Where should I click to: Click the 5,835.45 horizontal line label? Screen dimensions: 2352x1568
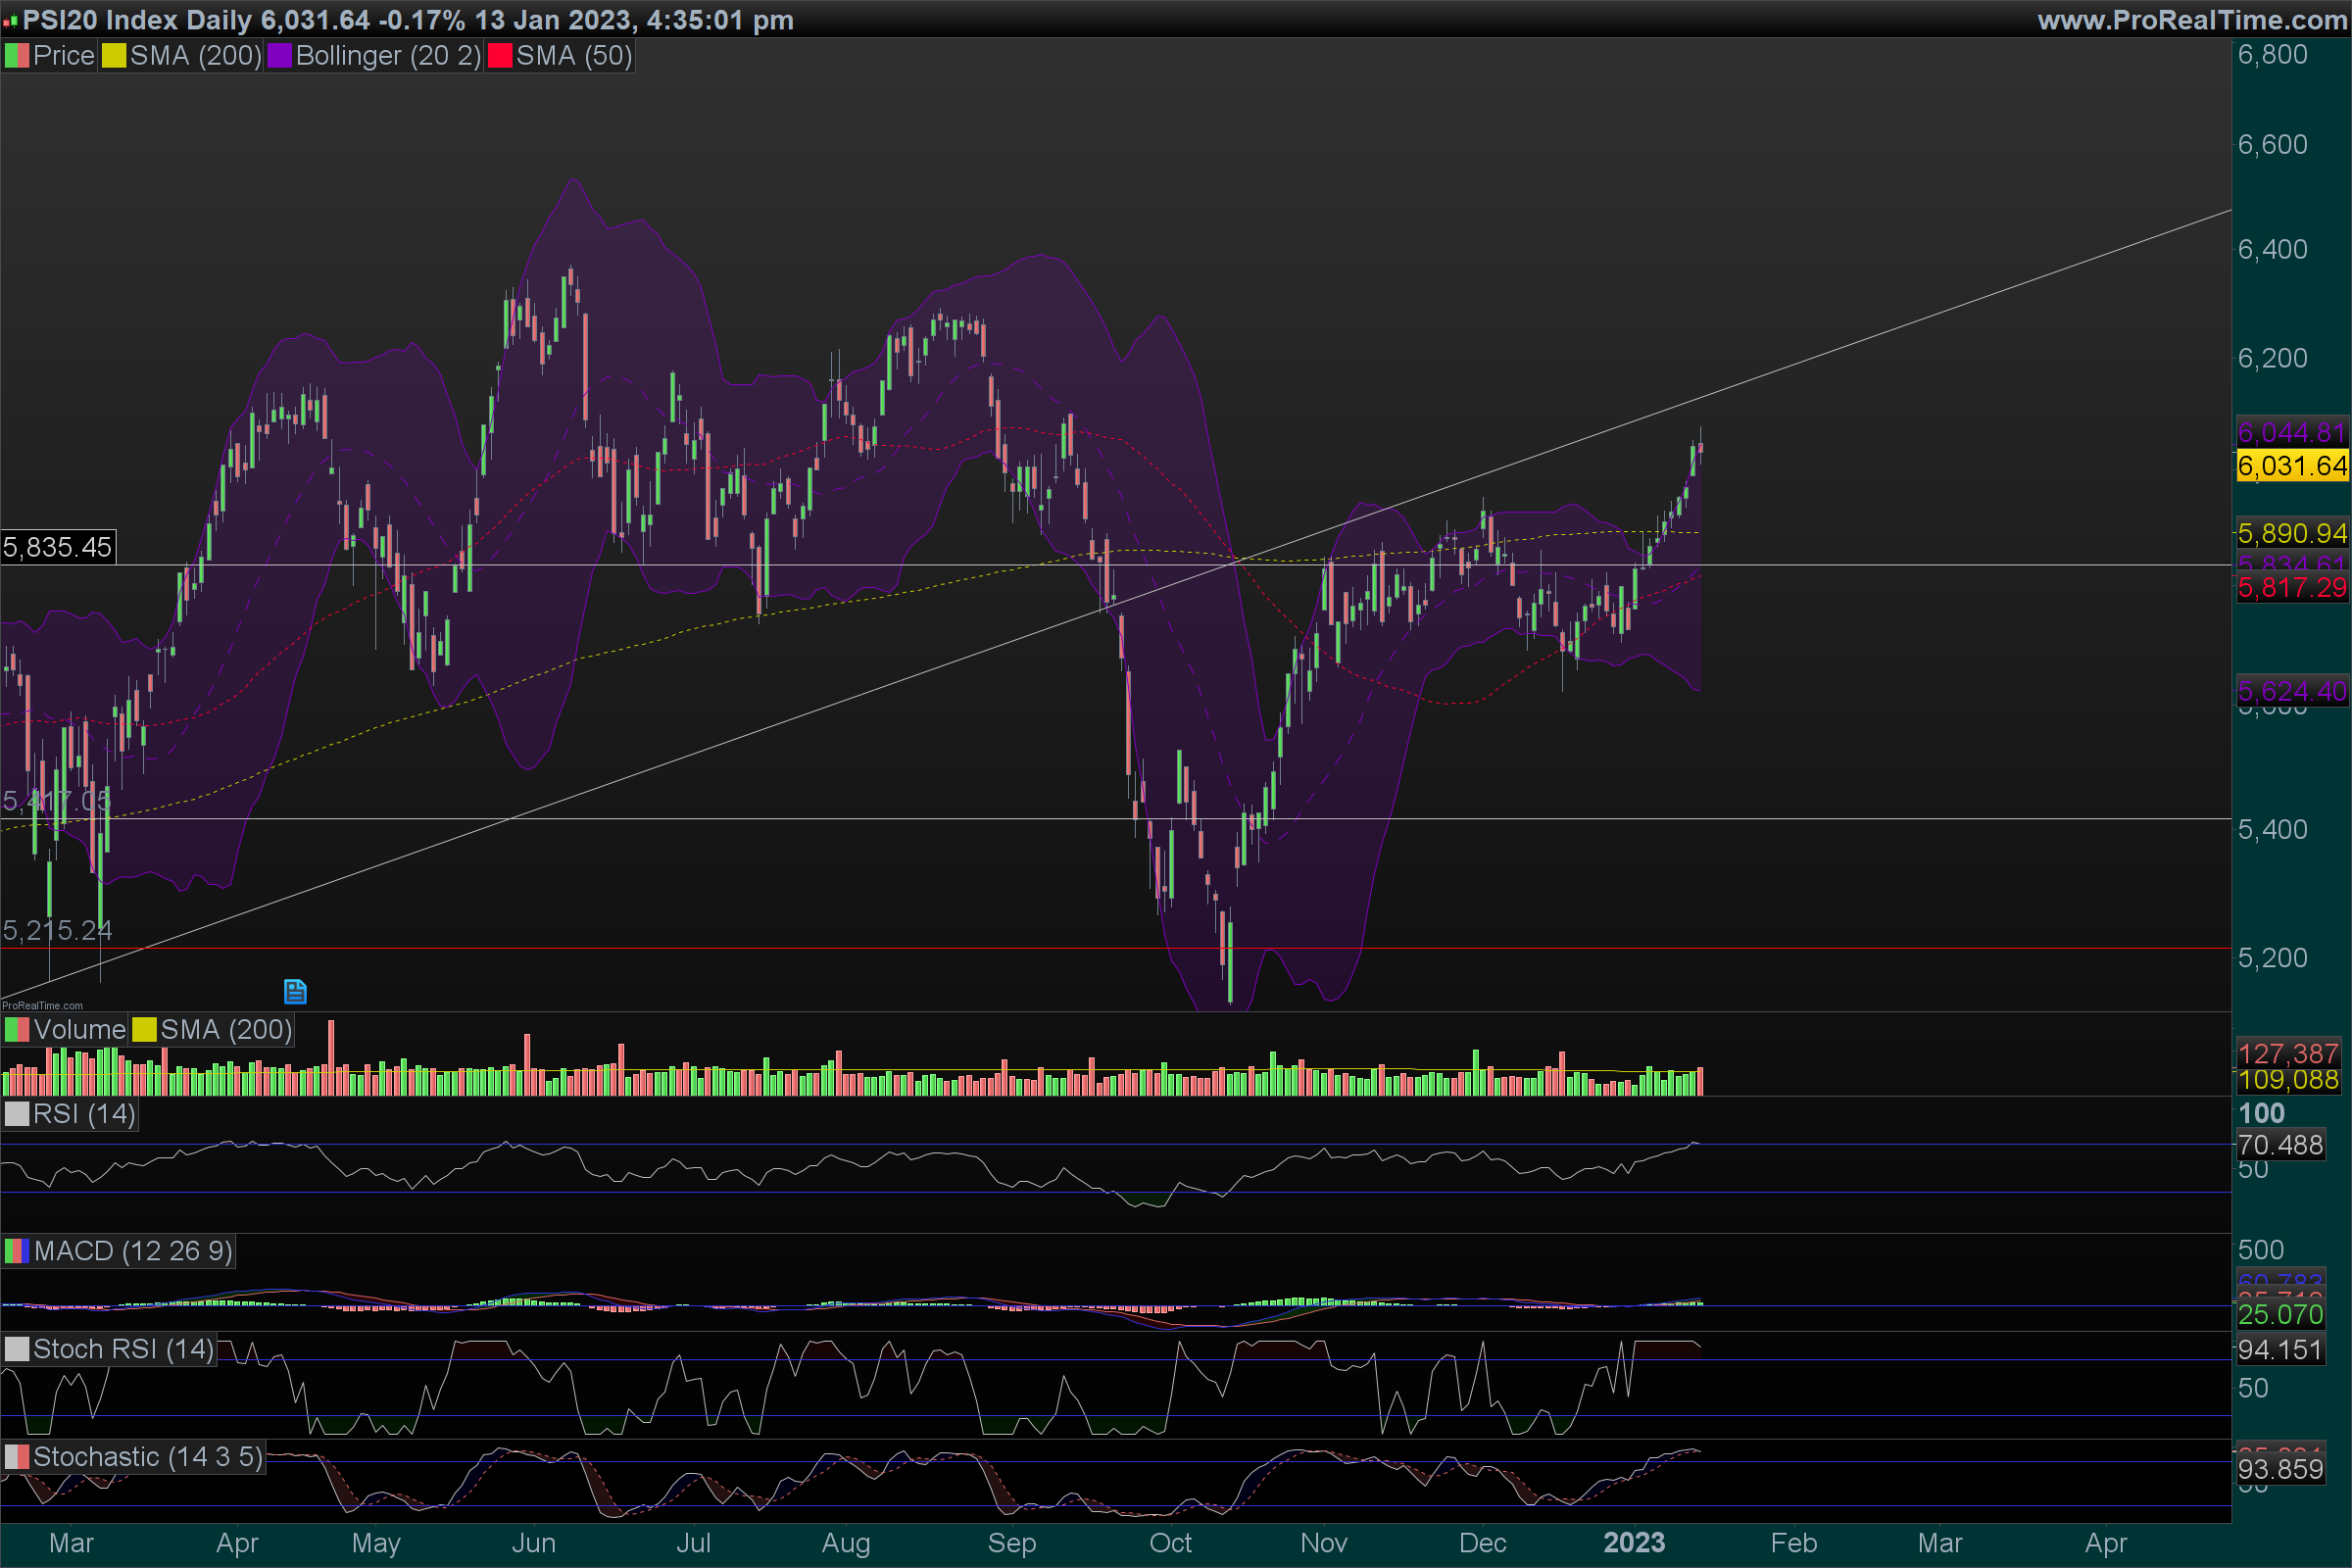coord(58,547)
